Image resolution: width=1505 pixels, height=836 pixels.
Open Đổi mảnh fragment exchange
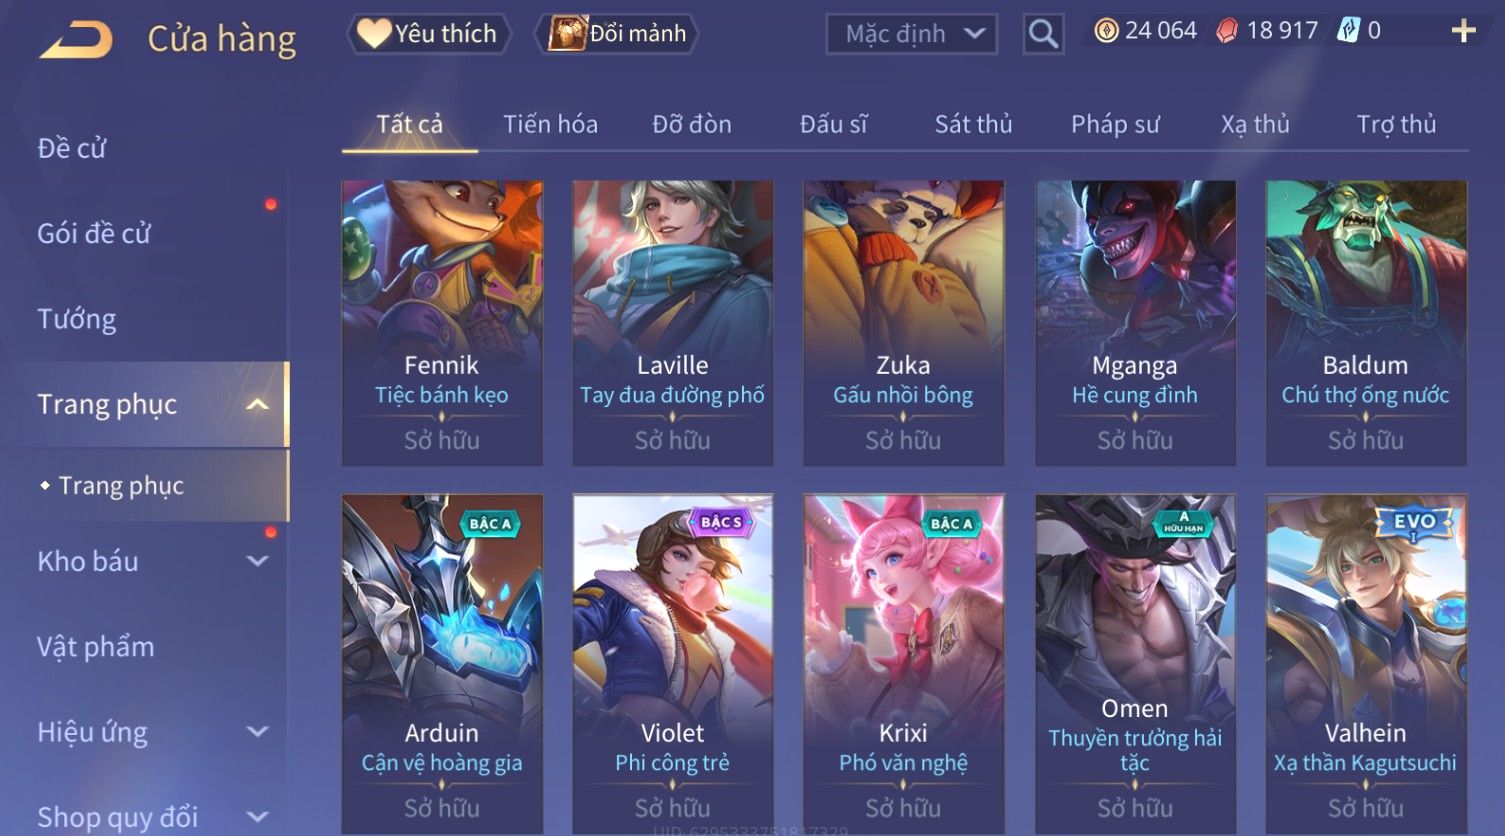click(616, 34)
